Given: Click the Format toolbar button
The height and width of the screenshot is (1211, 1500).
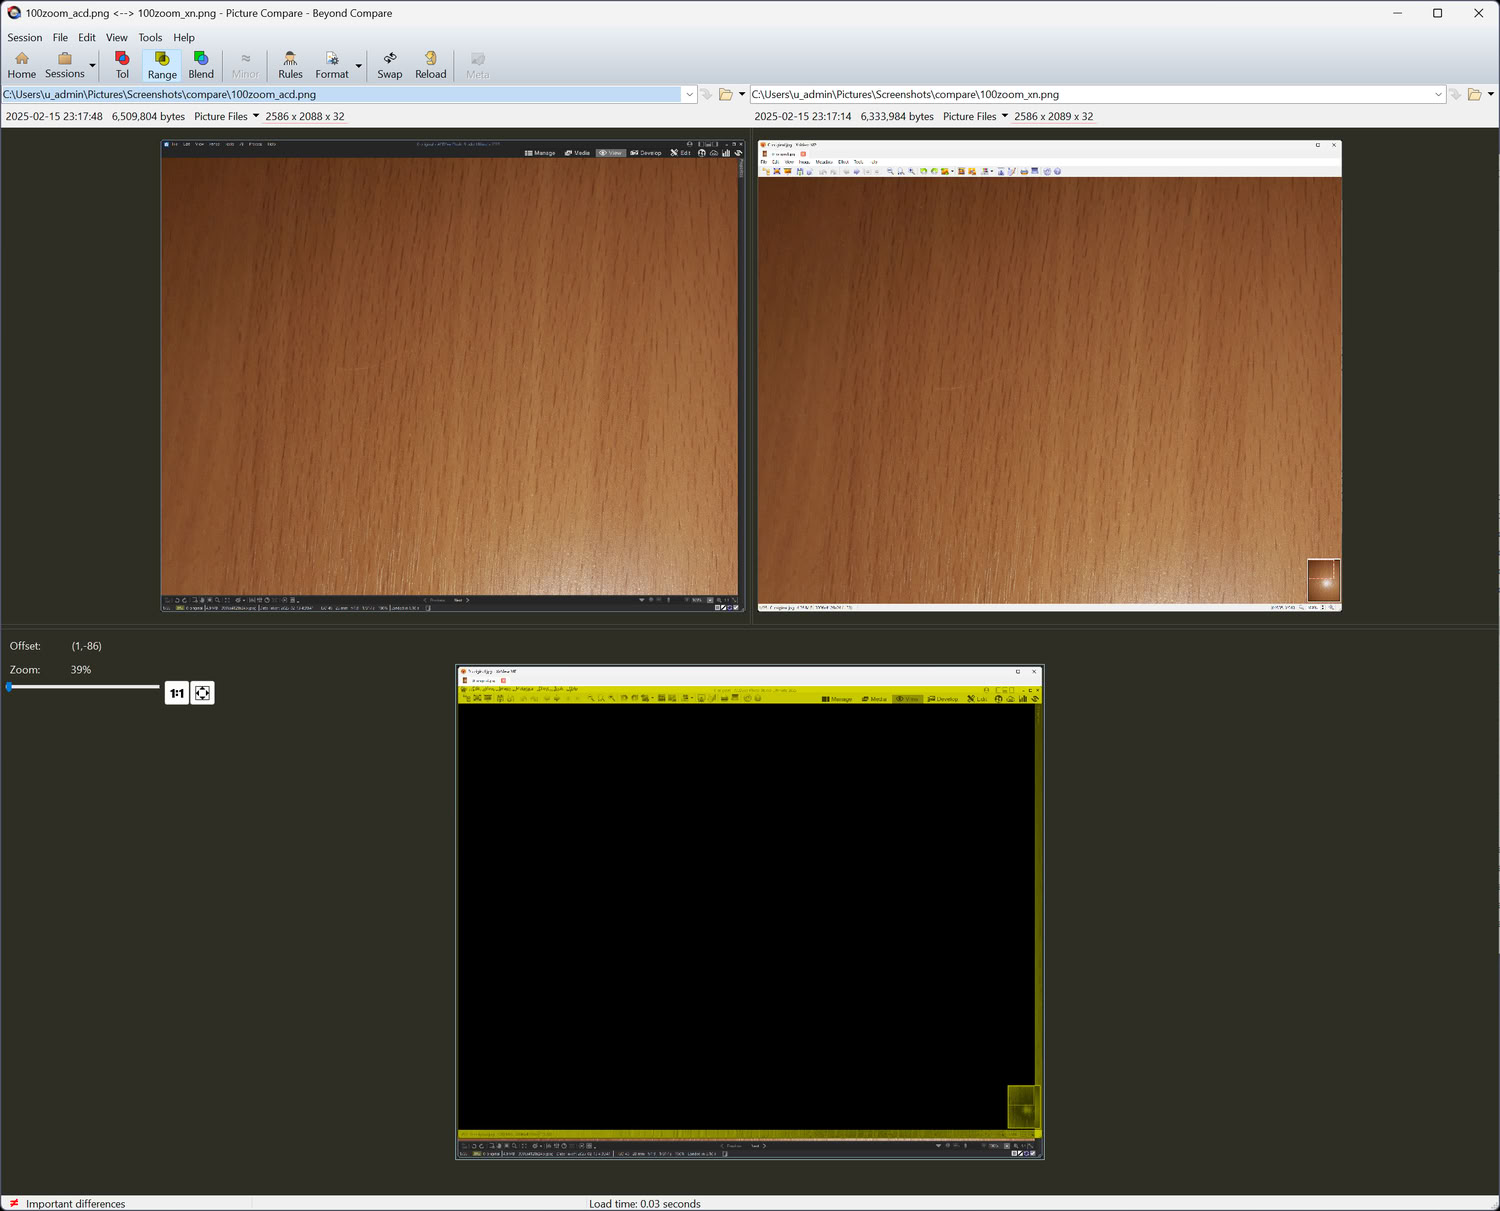Looking at the screenshot, I should (x=331, y=65).
